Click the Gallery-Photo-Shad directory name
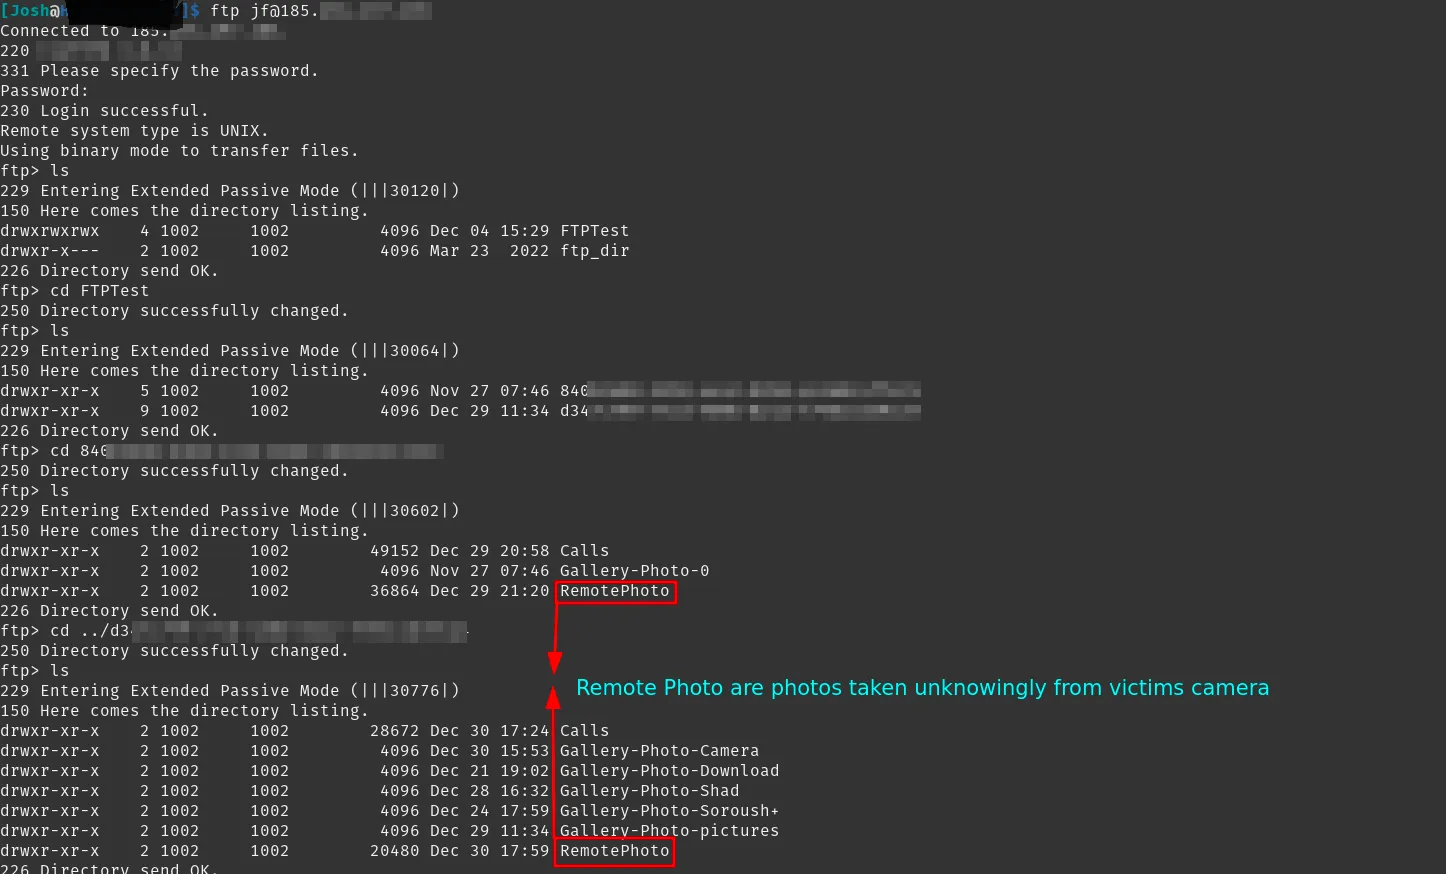The image size is (1446, 874). (649, 791)
